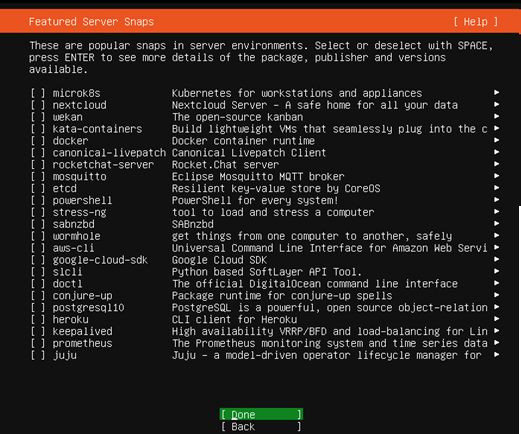This screenshot has width=521, height=434.
Task: Click the juju snap name
Action: coord(65,356)
